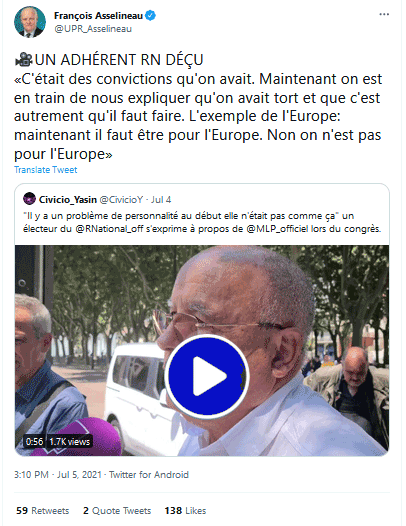Viewport: 406px width, 526px height.
Task: Open the 3:10 PM · Jul 5, 2021 timestamp
Action: [58, 475]
